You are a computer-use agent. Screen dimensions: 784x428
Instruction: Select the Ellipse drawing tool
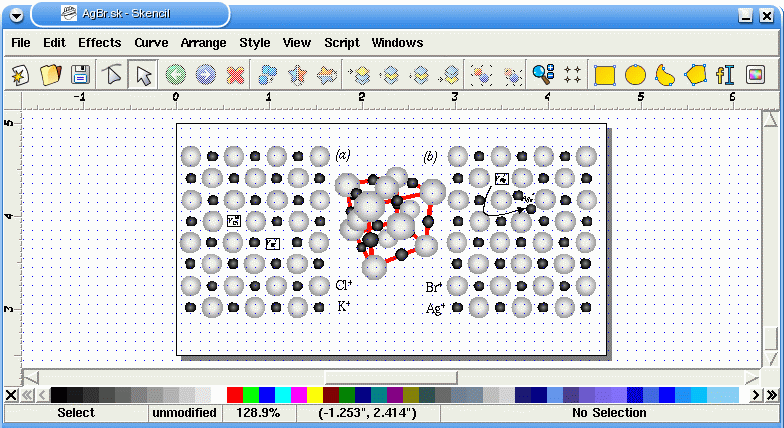pos(635,75)
